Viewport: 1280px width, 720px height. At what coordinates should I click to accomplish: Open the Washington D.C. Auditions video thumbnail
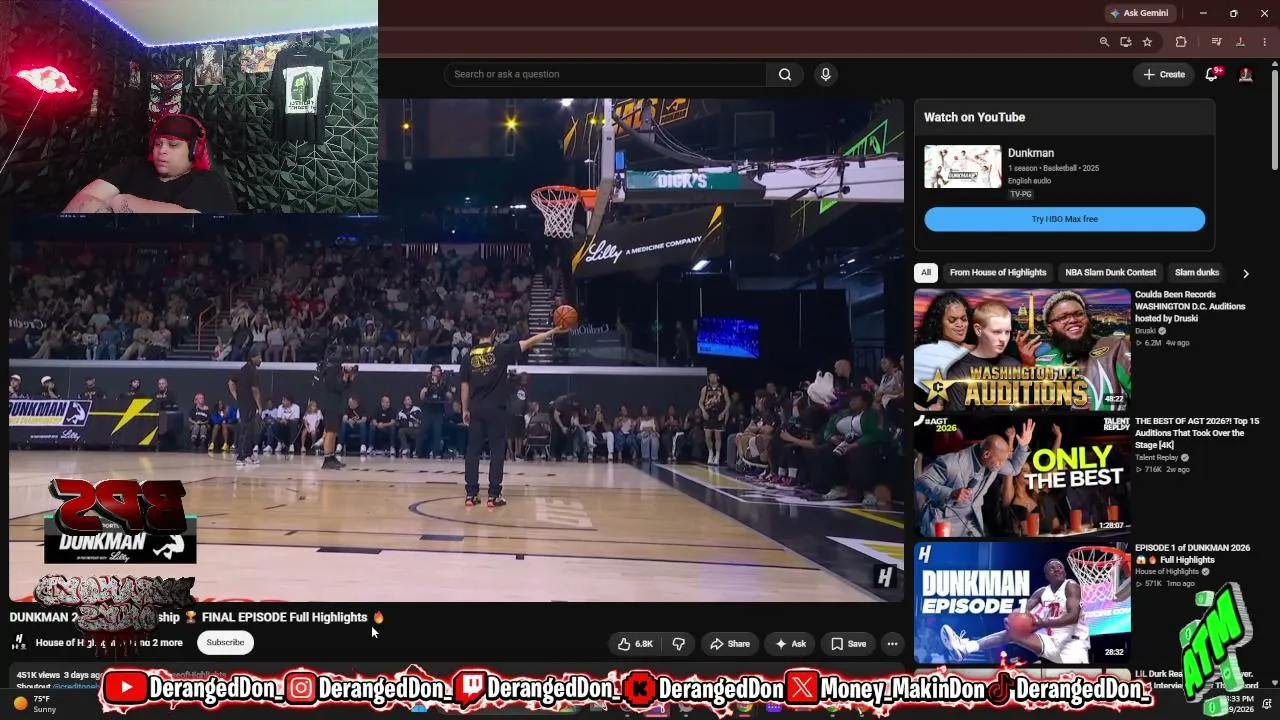[1022, 349]
